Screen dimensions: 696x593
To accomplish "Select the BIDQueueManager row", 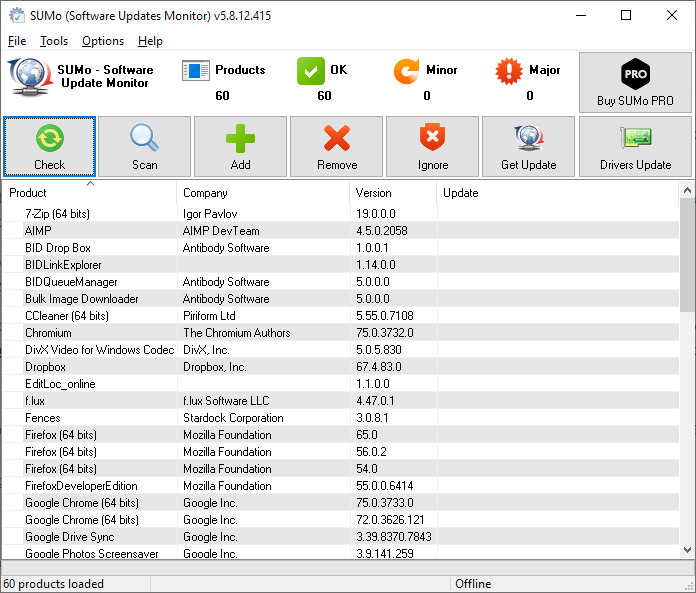I will click(x=341, y=281).
